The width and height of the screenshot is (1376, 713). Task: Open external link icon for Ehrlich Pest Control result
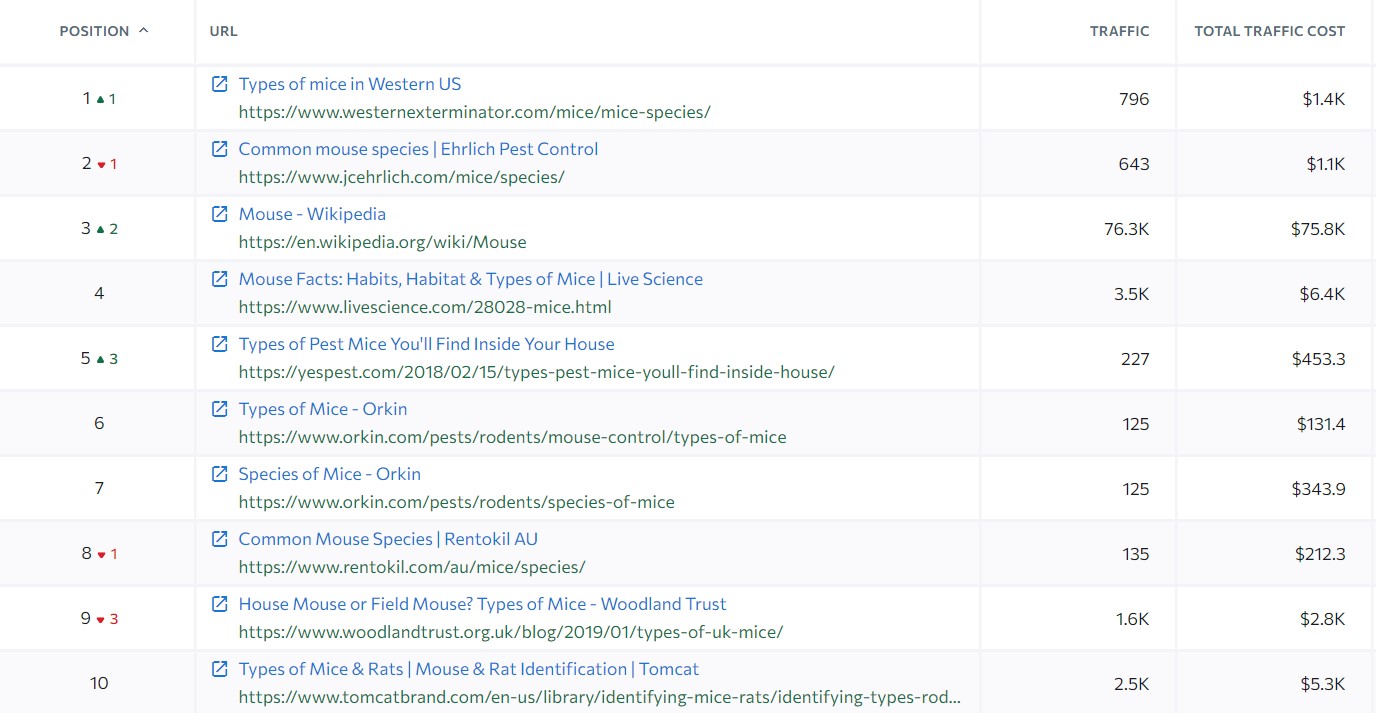(220, 149)
